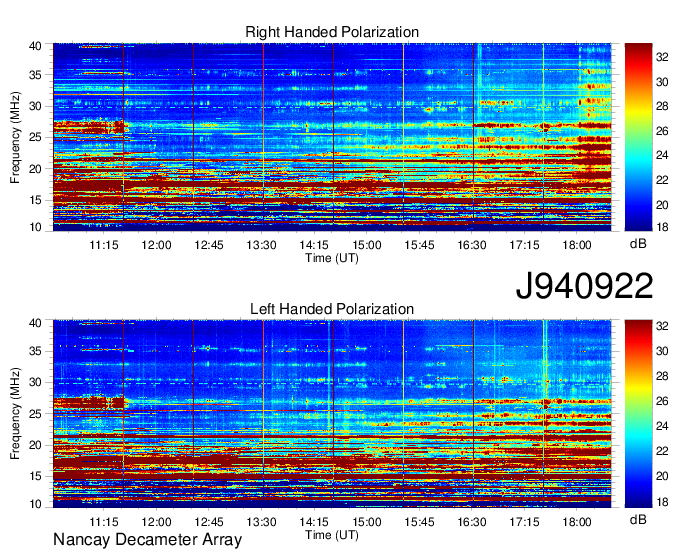The height and width of the screenshot is (552, 680).
Task: Select the J940922 observation label
Action: [584, 286]
